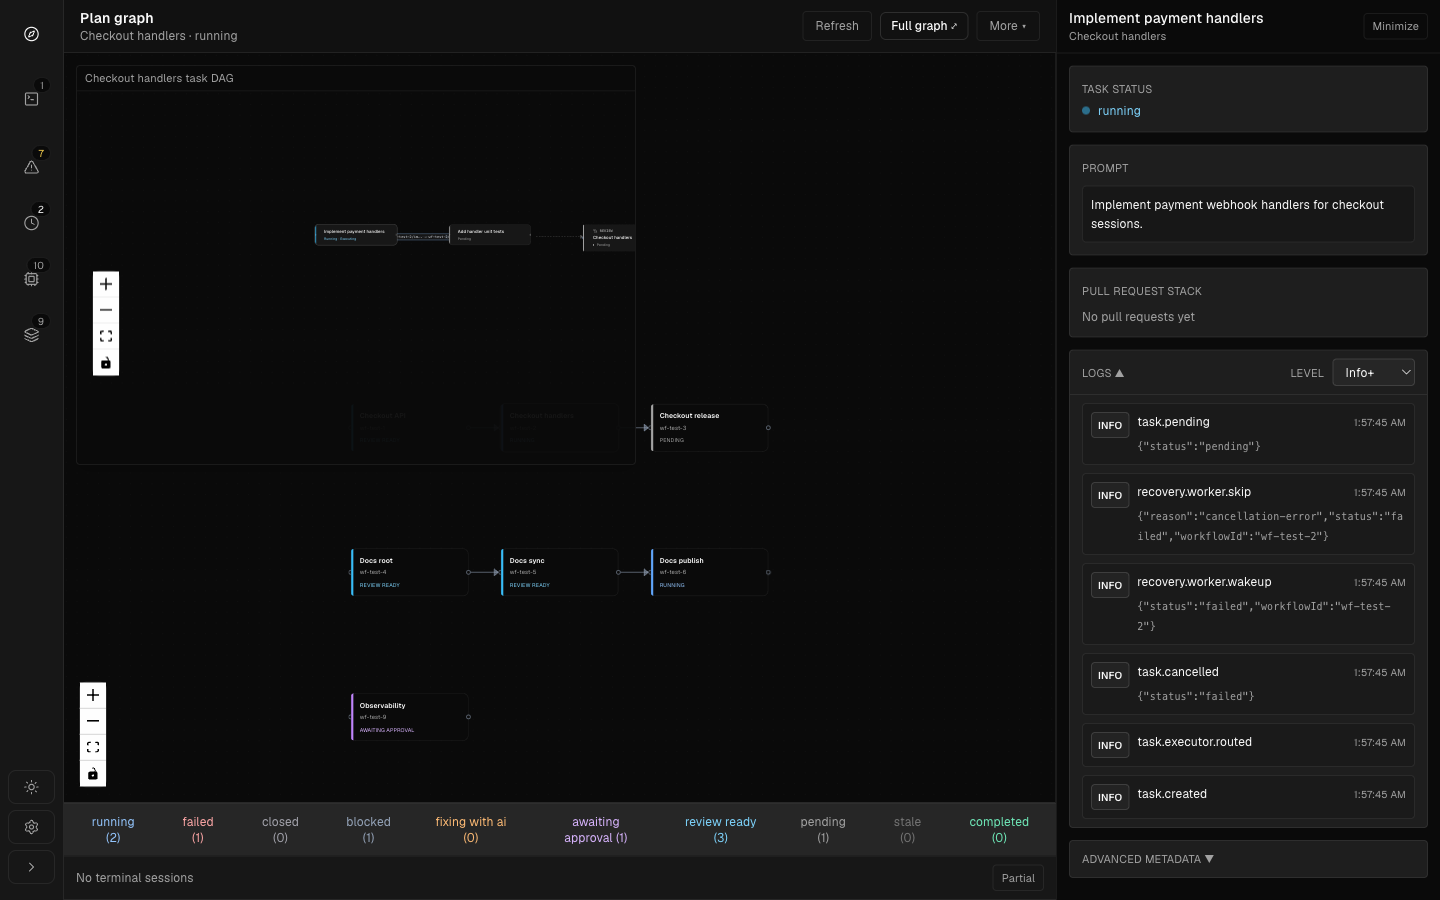
Task: Open the chip icon with badge 10
Action: 32,279
